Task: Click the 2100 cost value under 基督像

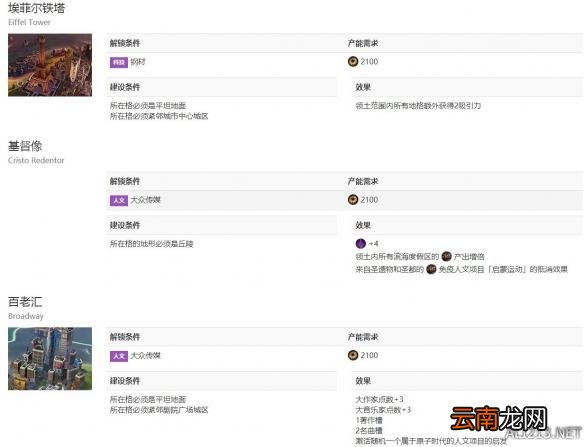Action: (369, 200)
